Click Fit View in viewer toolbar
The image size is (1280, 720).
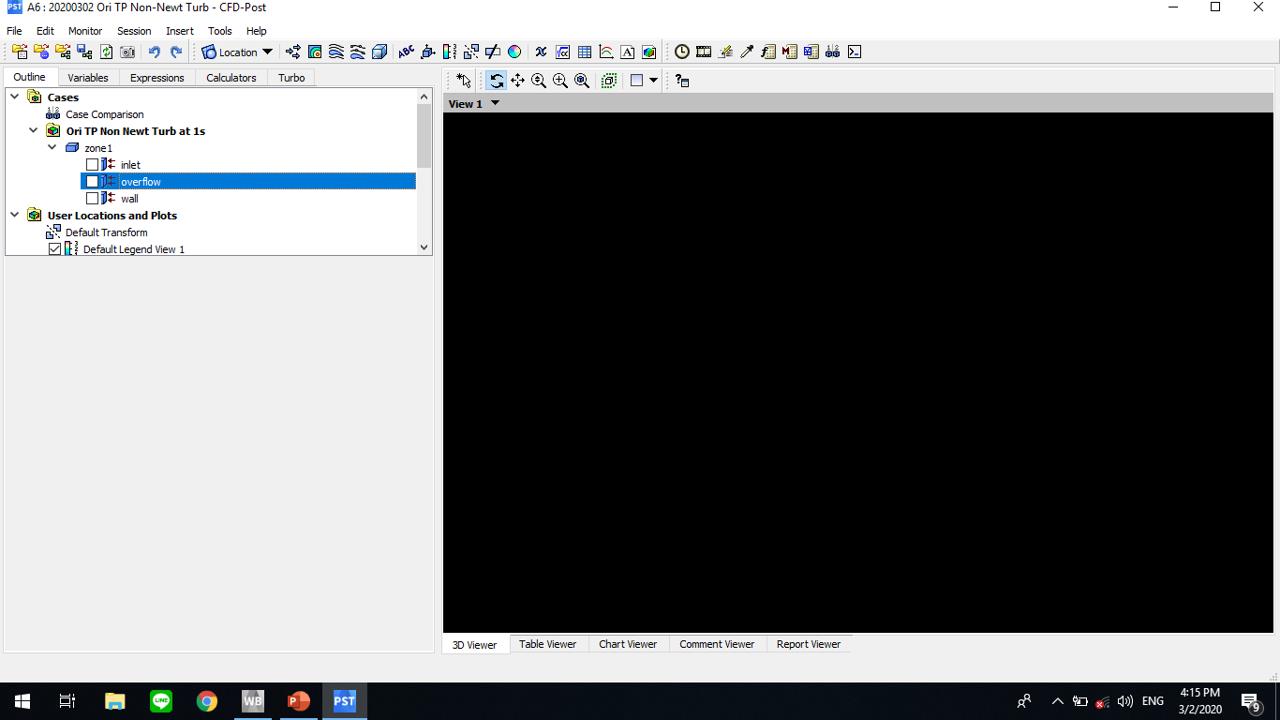(582, 81)
